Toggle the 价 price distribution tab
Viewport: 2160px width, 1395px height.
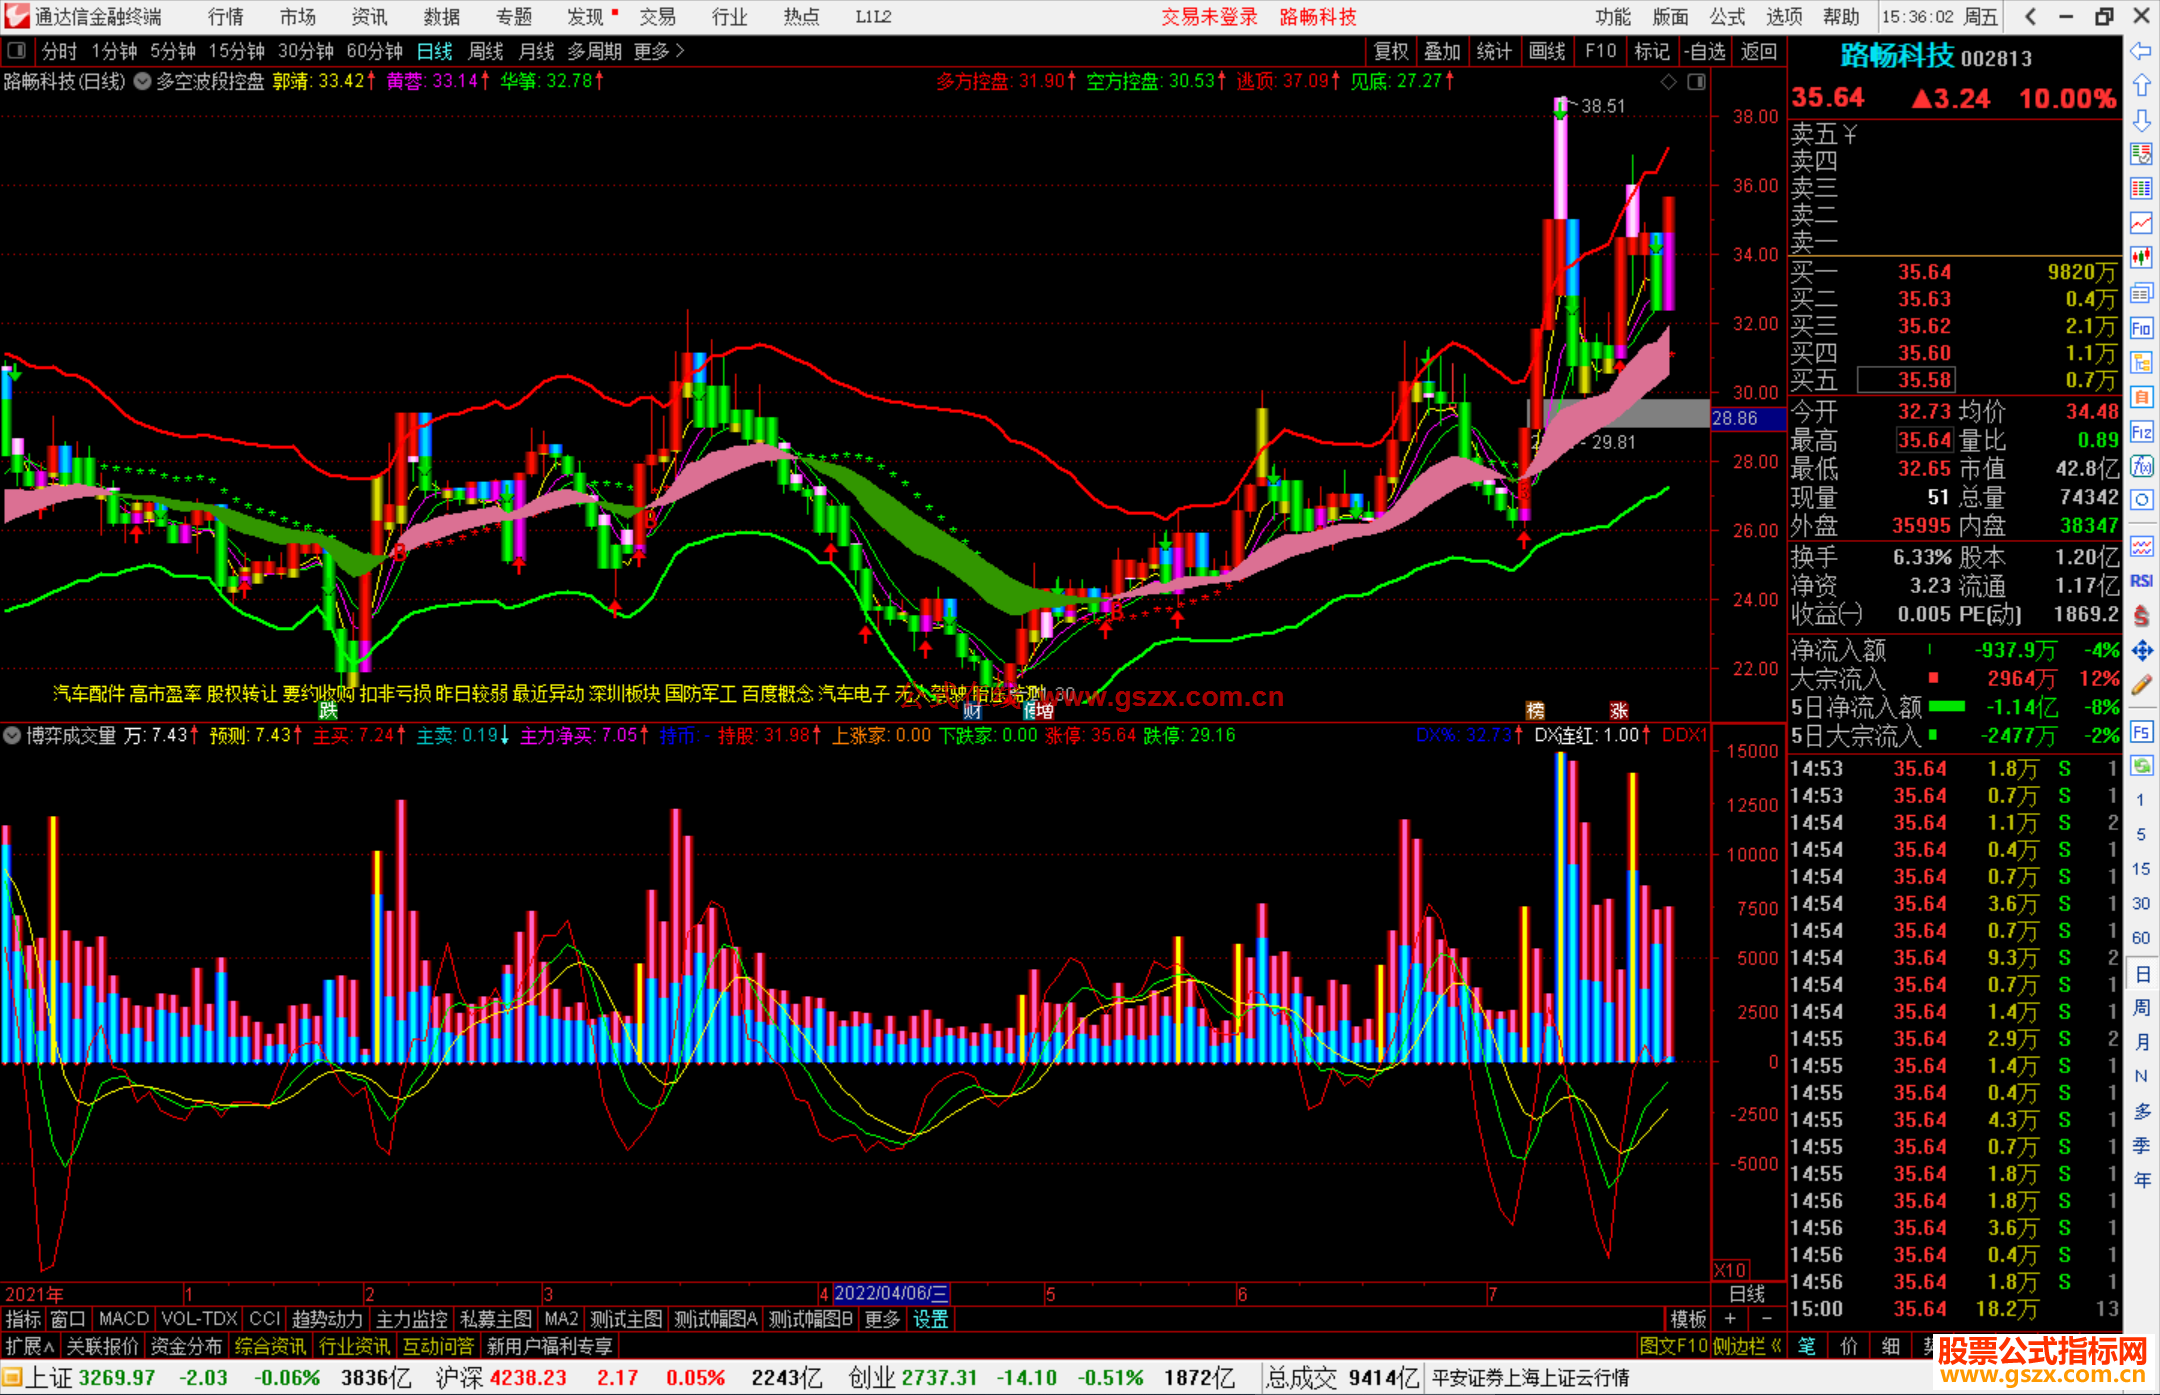click(1849, 1346)
